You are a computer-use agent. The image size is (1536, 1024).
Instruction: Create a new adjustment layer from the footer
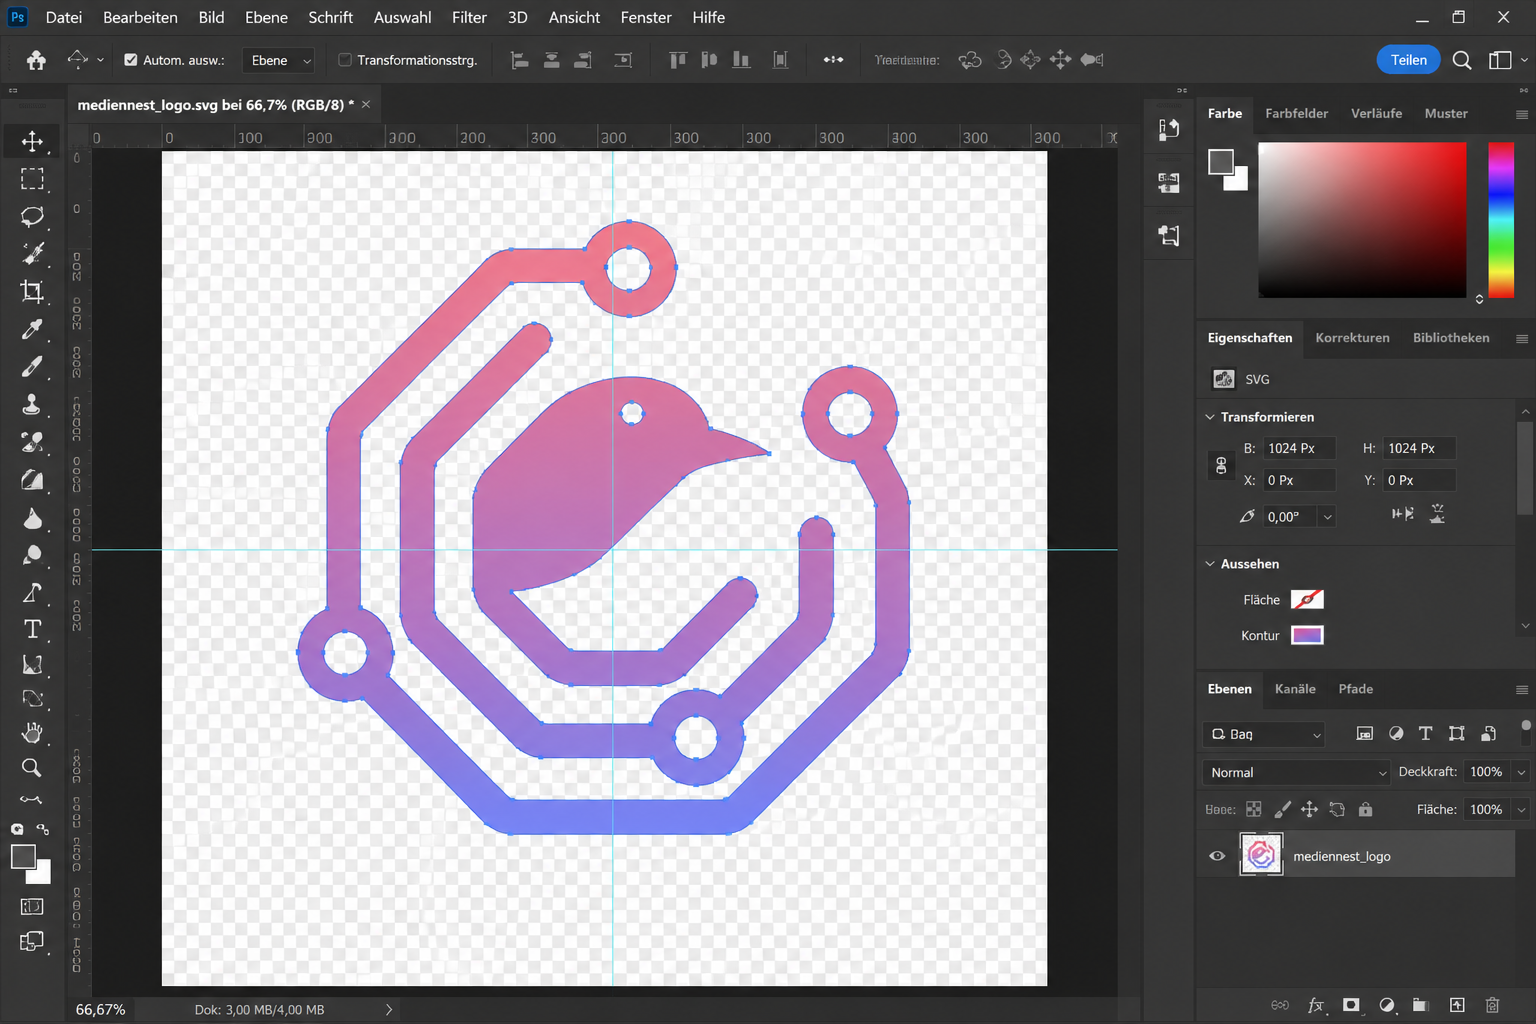pyautogui.click(x=1386, y=1005)
